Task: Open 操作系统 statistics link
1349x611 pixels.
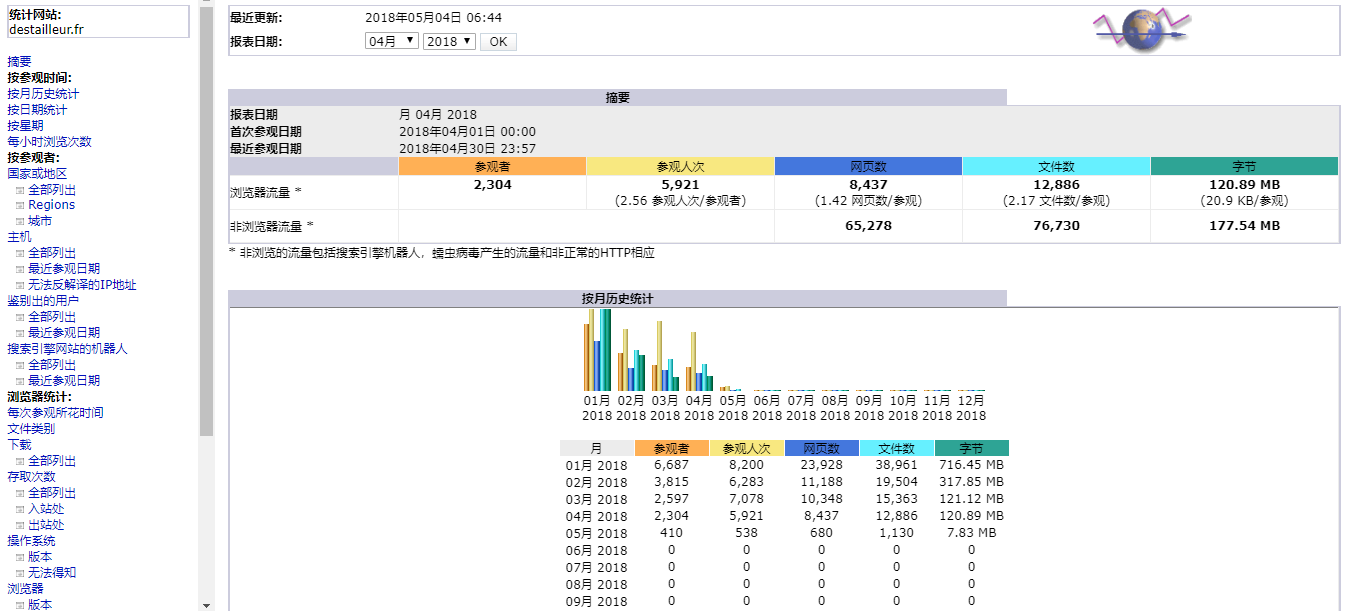Action: click(x=31, y=541)
